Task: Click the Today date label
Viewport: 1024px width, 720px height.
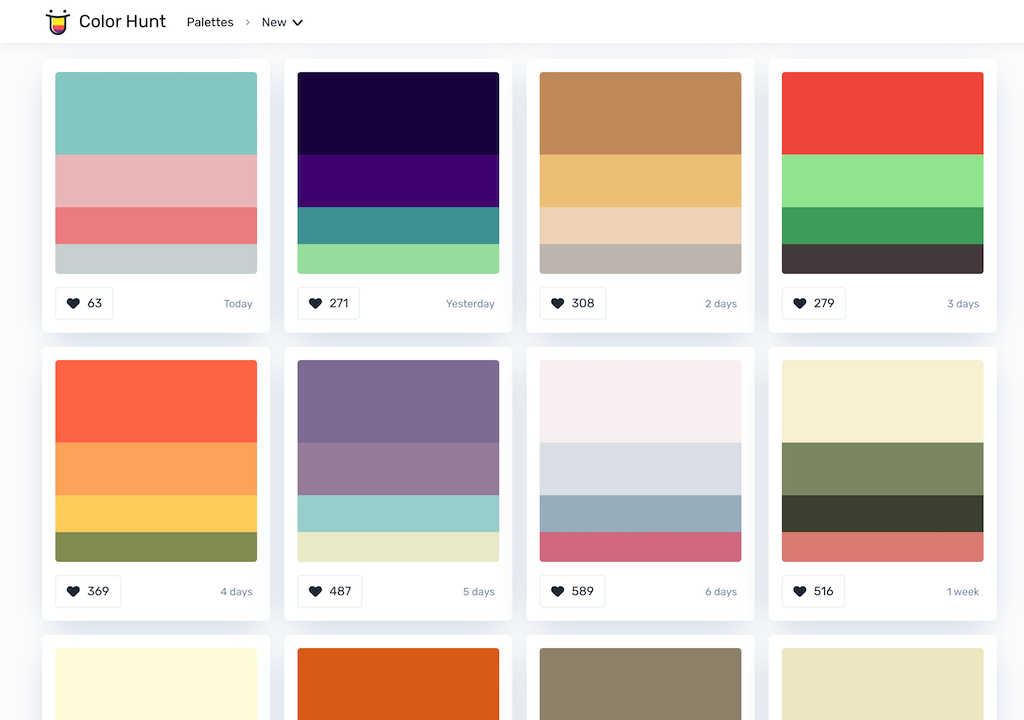Action: coord(238,304)
